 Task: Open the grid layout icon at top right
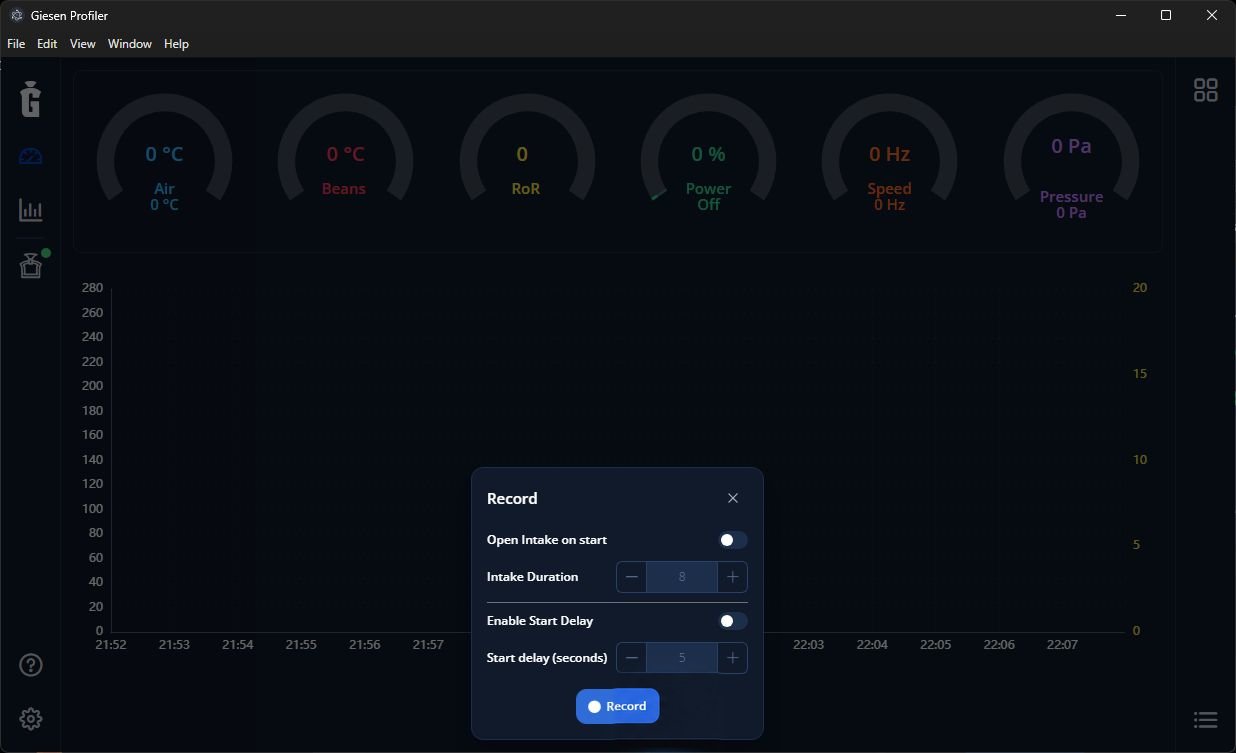[x=1206, y=90]
